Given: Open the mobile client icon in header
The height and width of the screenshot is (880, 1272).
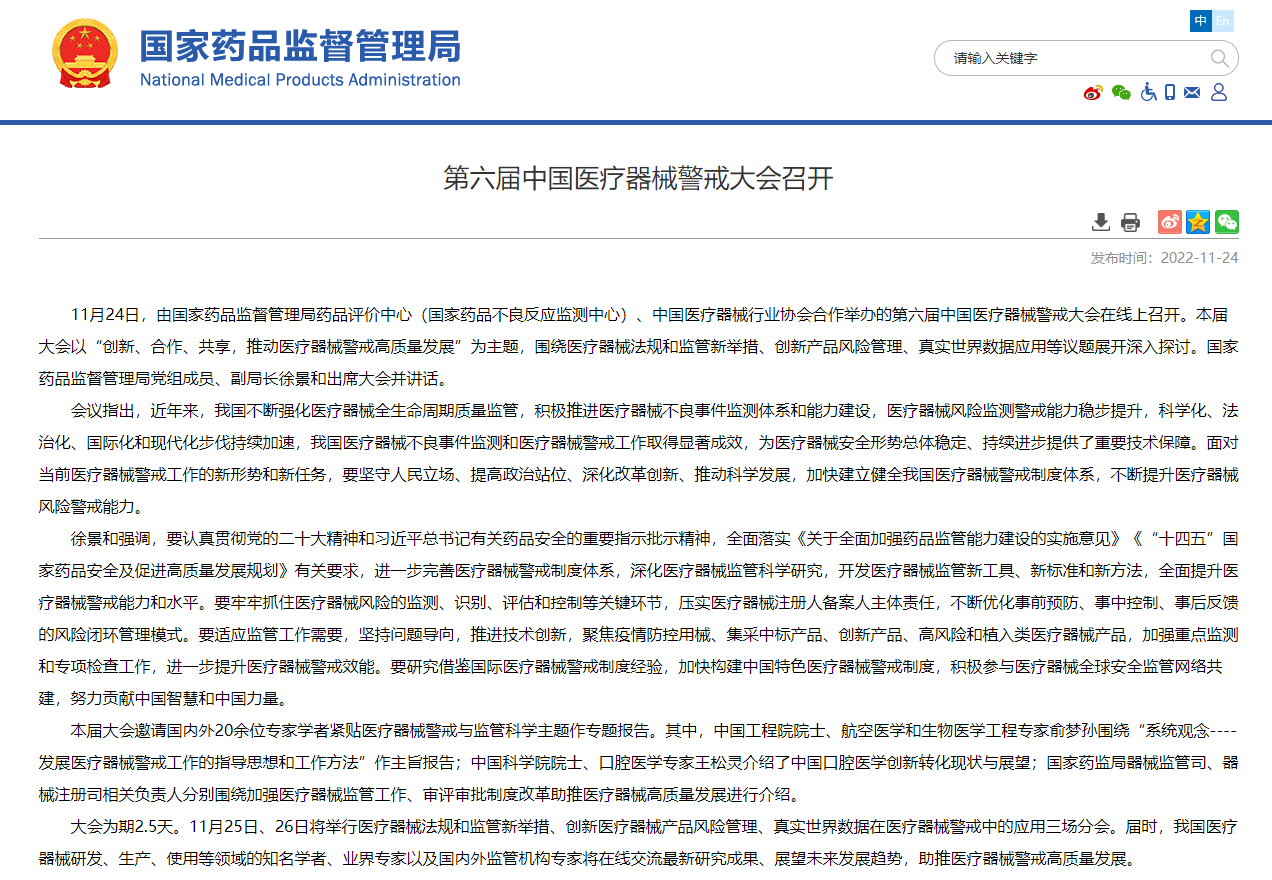Looking at the screenshot, I should coord(1169,92).
